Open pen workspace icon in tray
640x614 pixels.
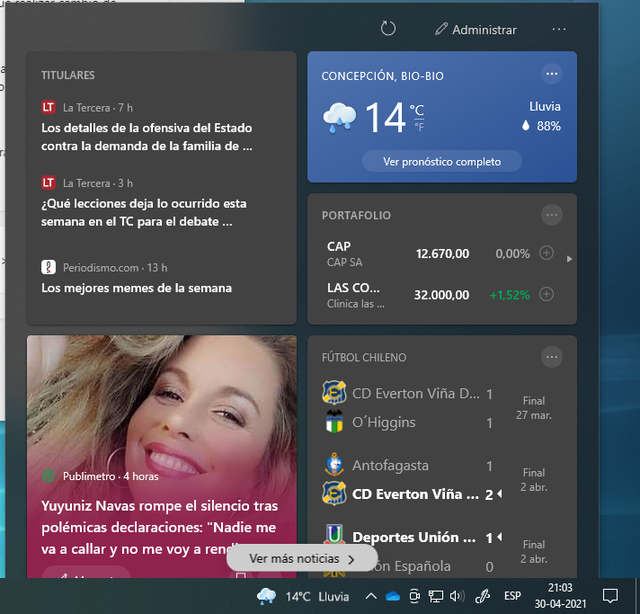pyautogui.click(x=482, y=596)
